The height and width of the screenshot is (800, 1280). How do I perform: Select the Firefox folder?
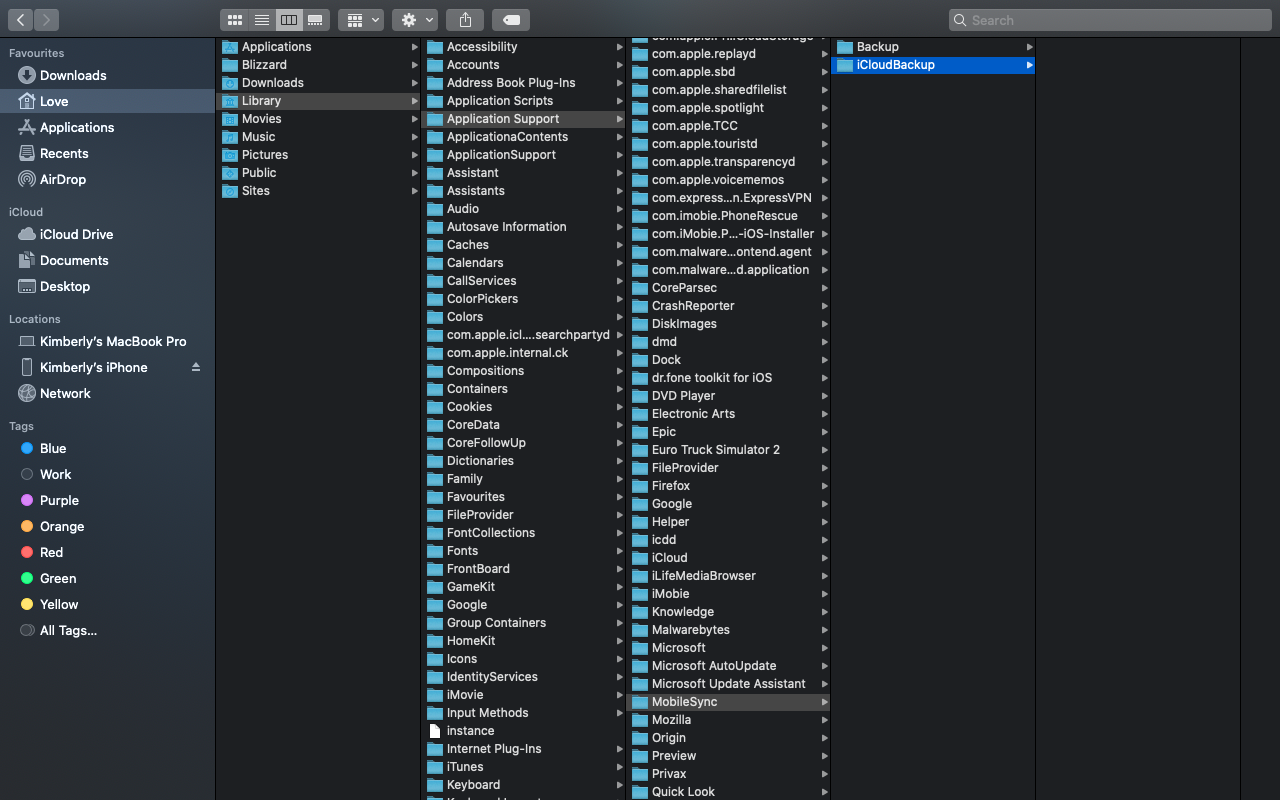[729, 486]
